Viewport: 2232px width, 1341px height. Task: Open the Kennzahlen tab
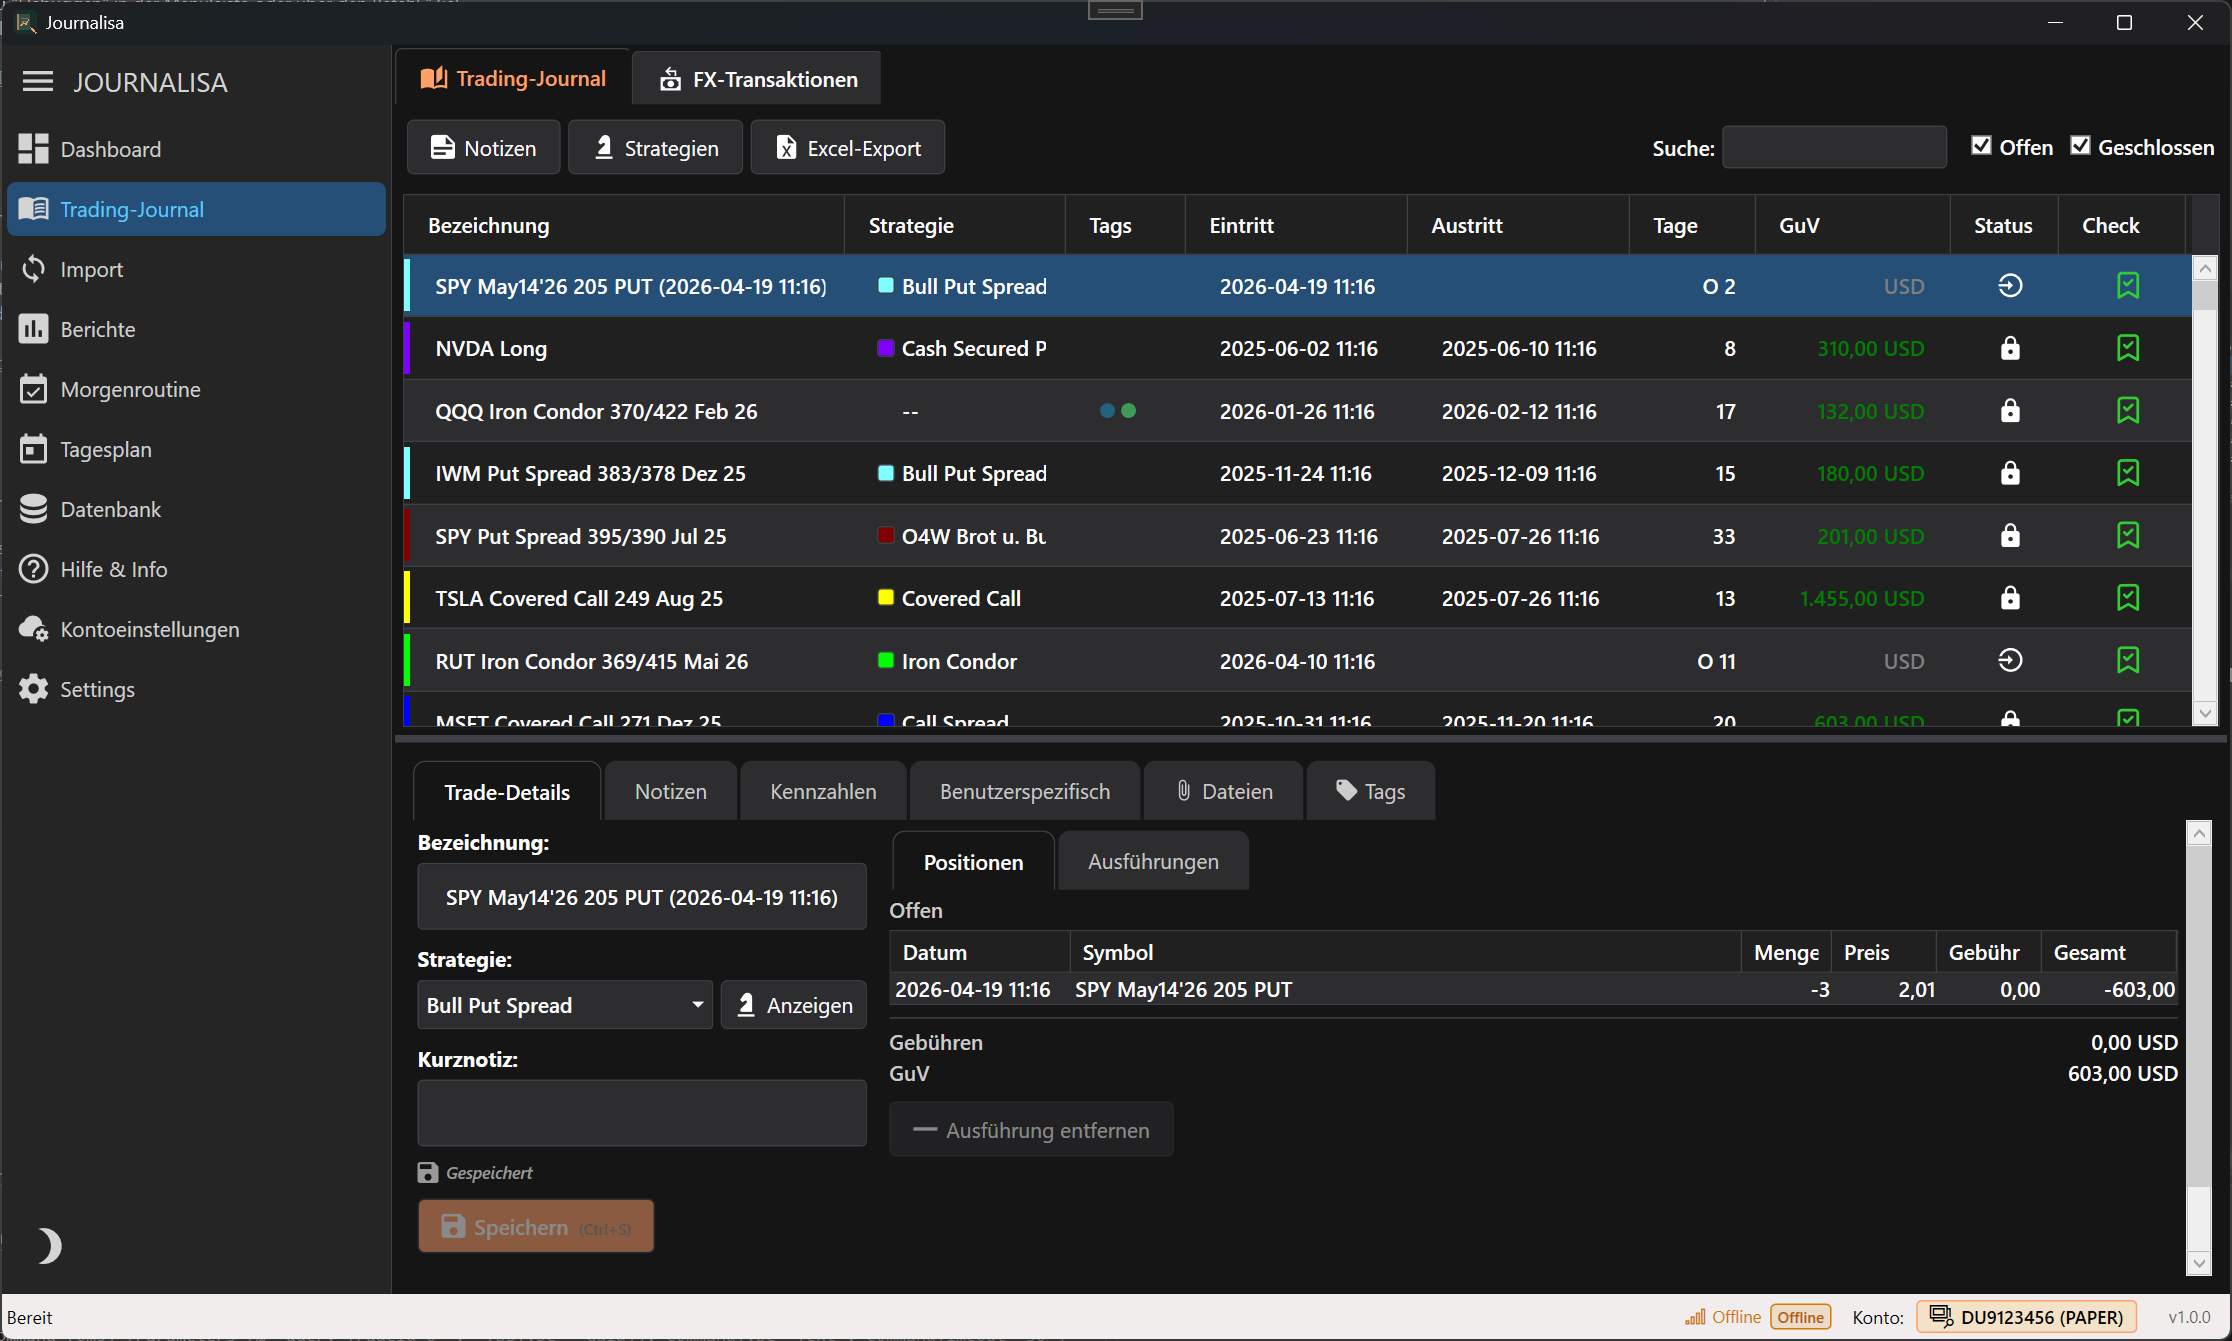(x=822, y=790)
